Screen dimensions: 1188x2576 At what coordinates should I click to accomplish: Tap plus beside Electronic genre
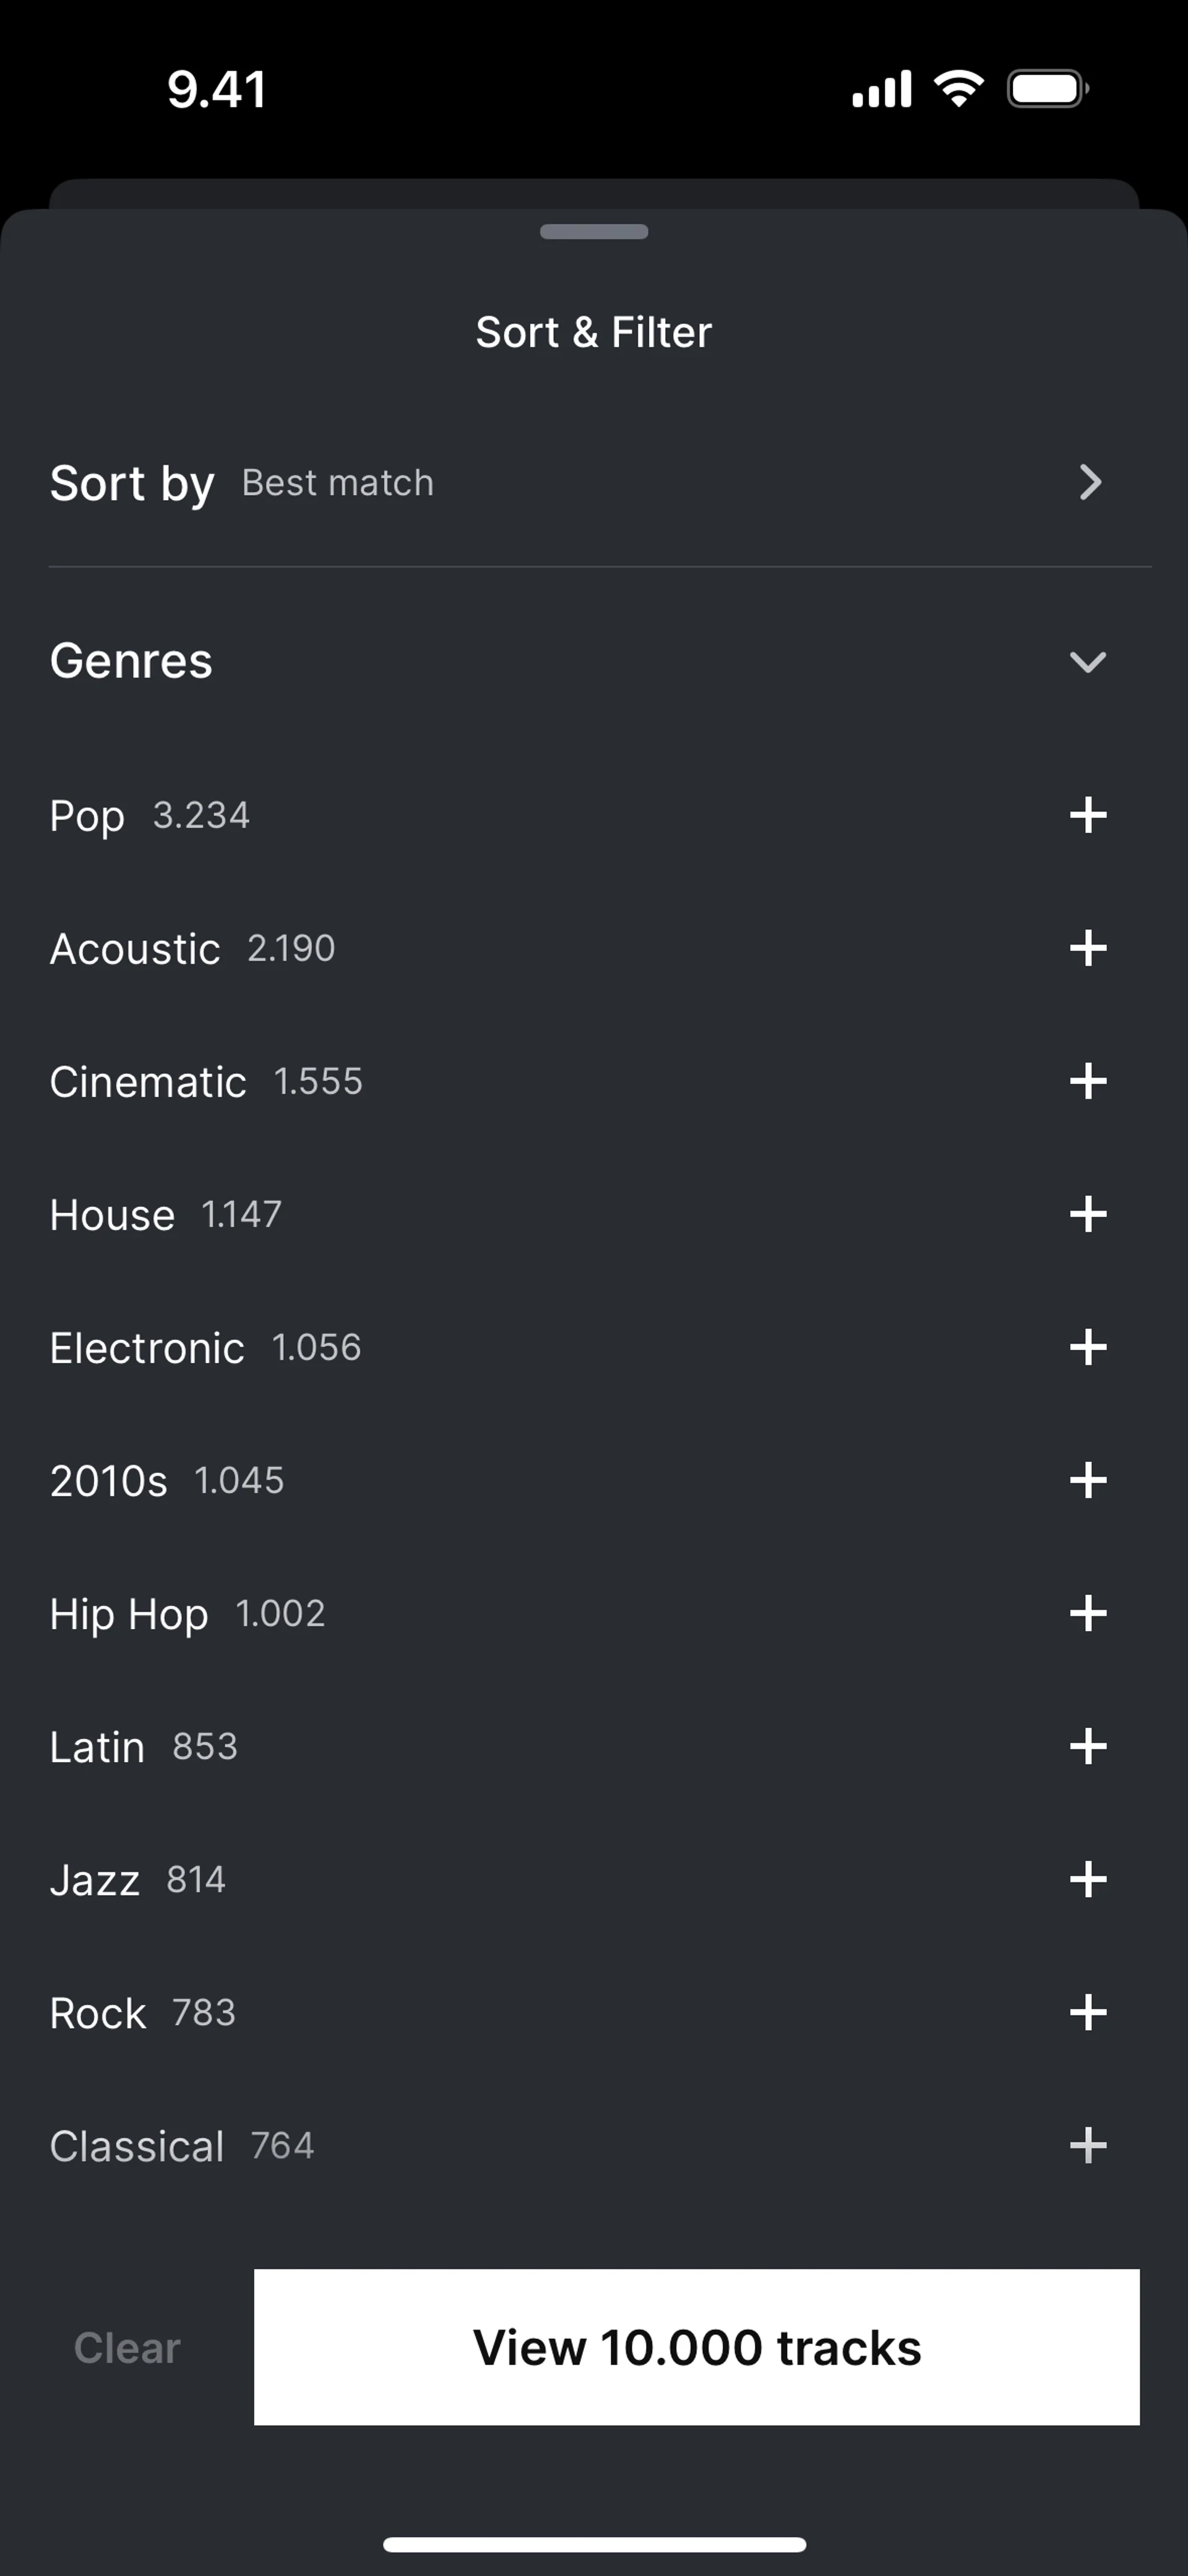point(1087,1347)
